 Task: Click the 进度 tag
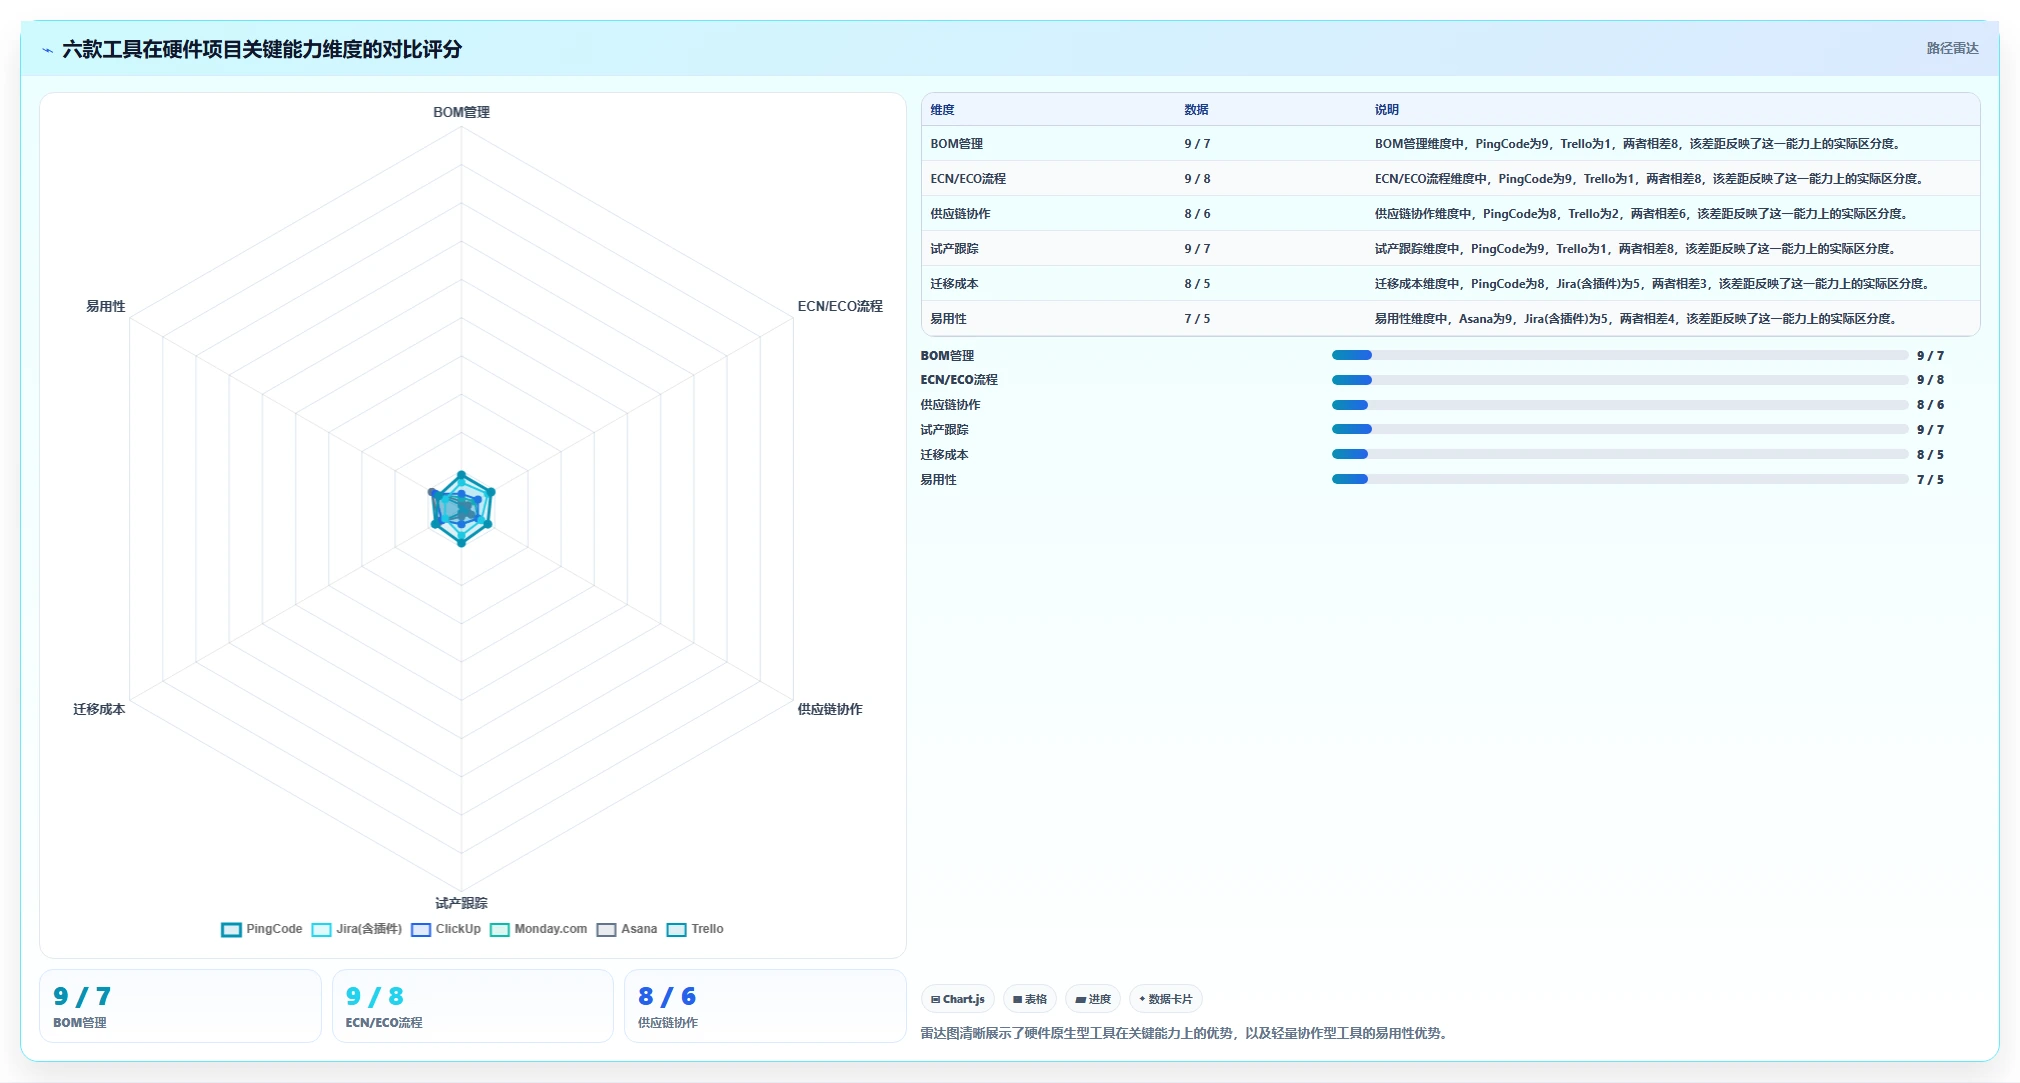pos(1093,999)
